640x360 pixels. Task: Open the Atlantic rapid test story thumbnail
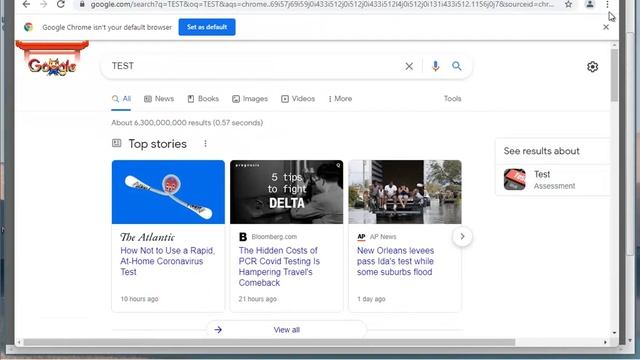pyautogui.click(x=168, y=192)
